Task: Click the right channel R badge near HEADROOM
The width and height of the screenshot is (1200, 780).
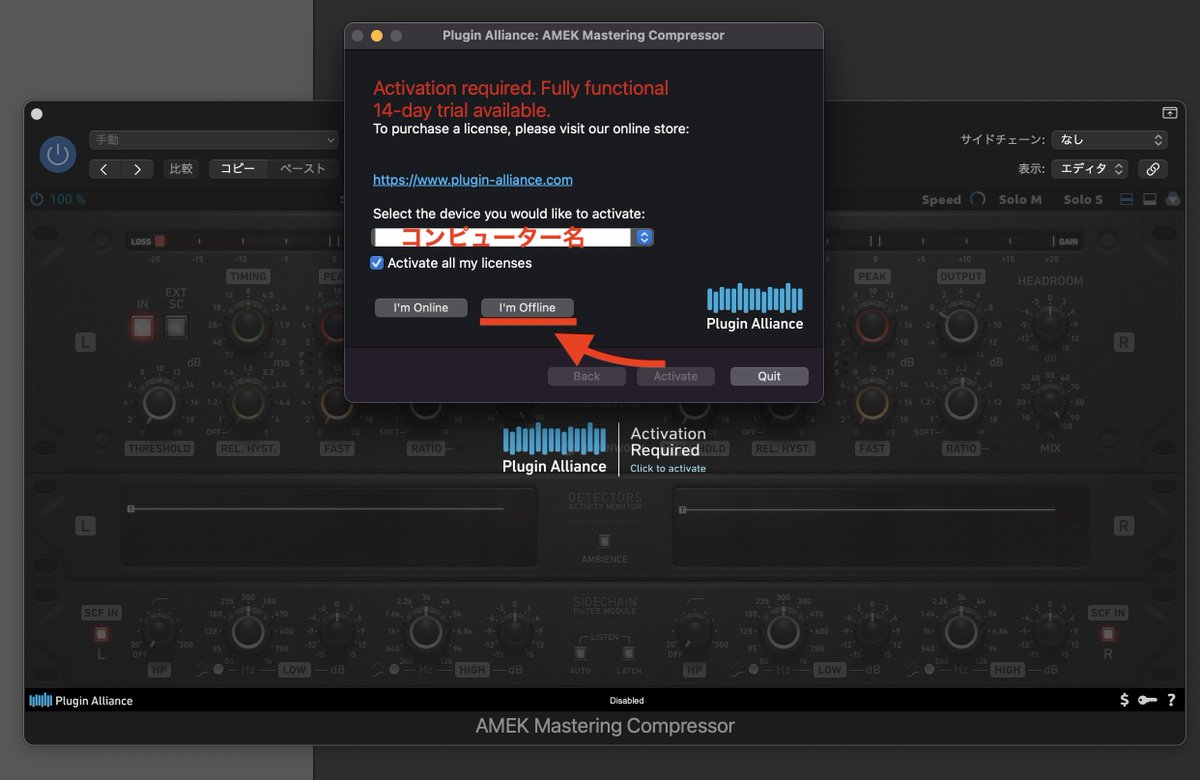Action: click(1125, 343)
